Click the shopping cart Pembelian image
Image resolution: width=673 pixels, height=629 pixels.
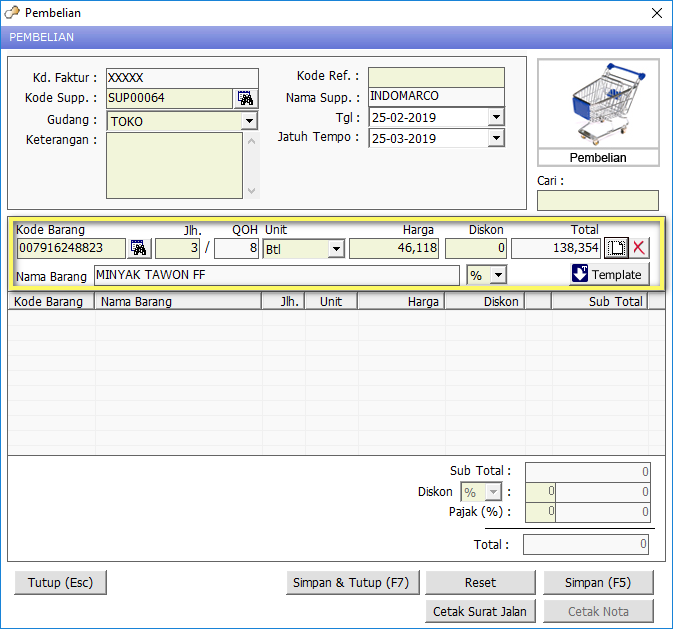pos(598,104)
